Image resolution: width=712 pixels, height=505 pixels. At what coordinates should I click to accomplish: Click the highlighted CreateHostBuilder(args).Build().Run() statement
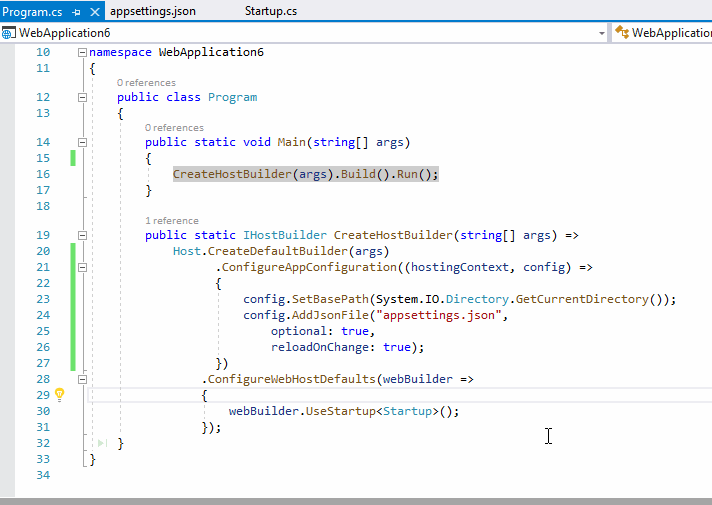(x=306, y=174)
